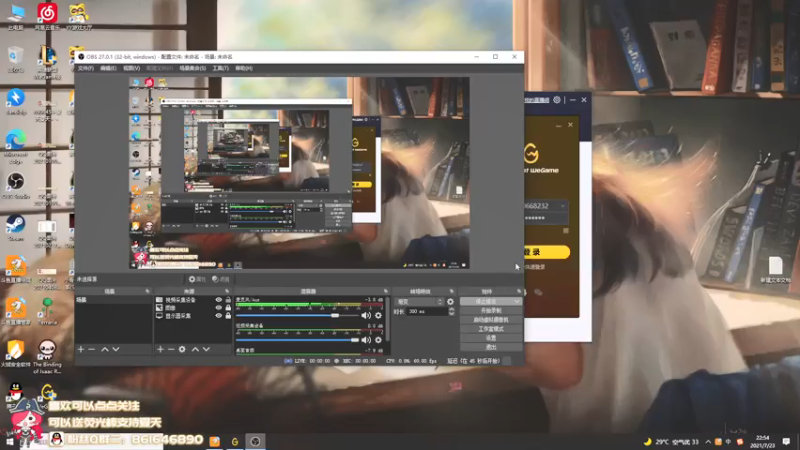The height and width of the screenshot is (450, 800).
Task: Expand the WeGame account number dropdown
Action: click(563, 206)
